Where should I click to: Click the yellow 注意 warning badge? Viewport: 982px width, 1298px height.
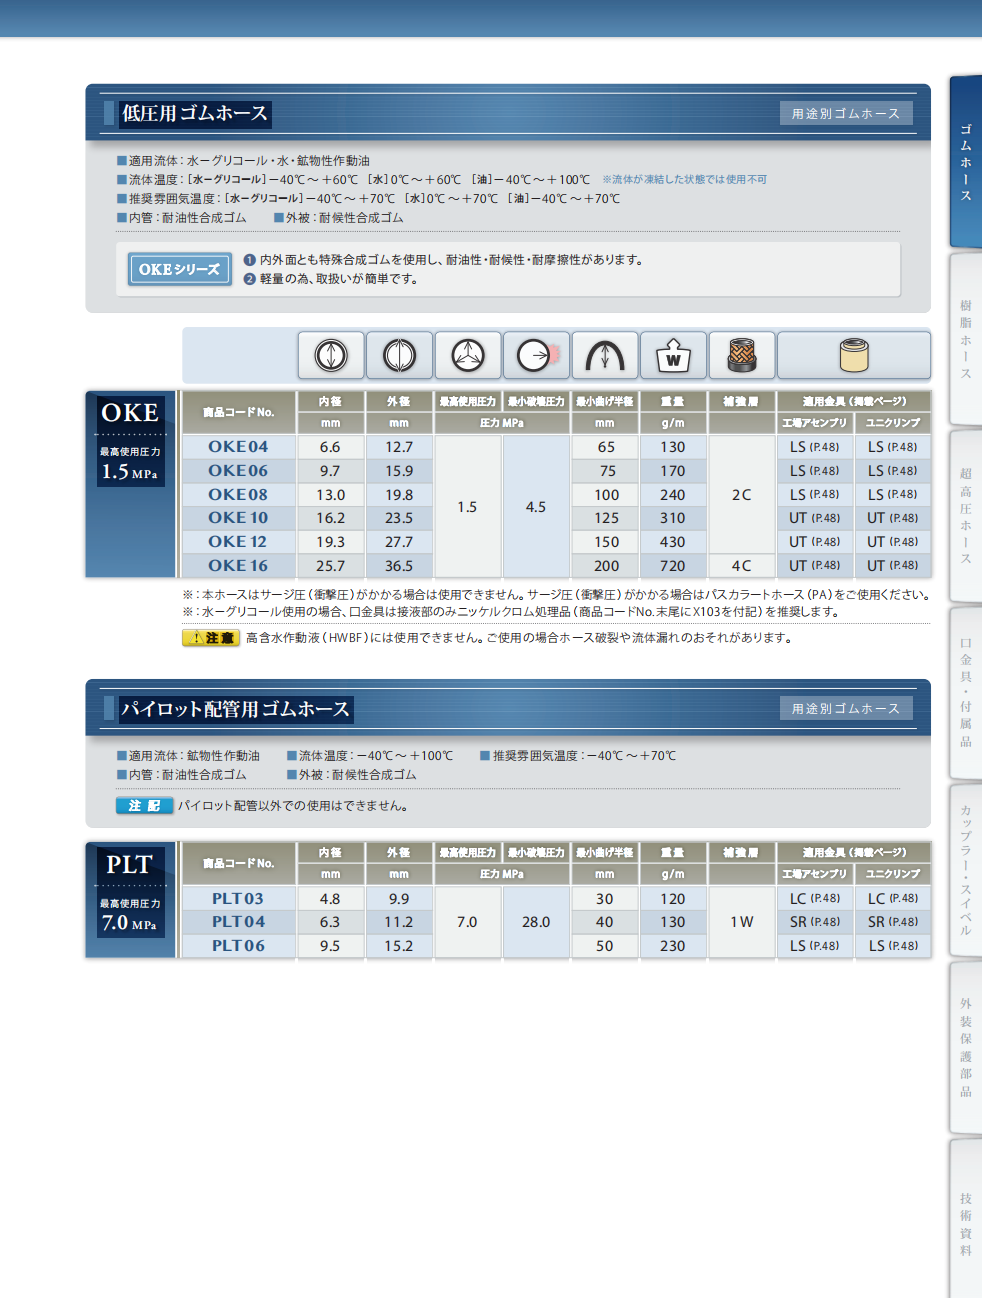pos(211,638)
